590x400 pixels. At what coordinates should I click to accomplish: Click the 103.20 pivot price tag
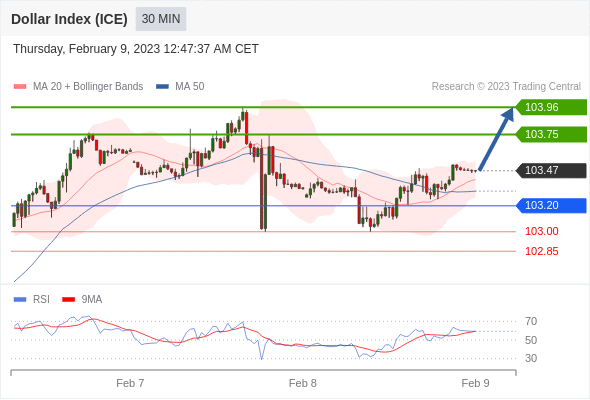[x=551, y=205]
